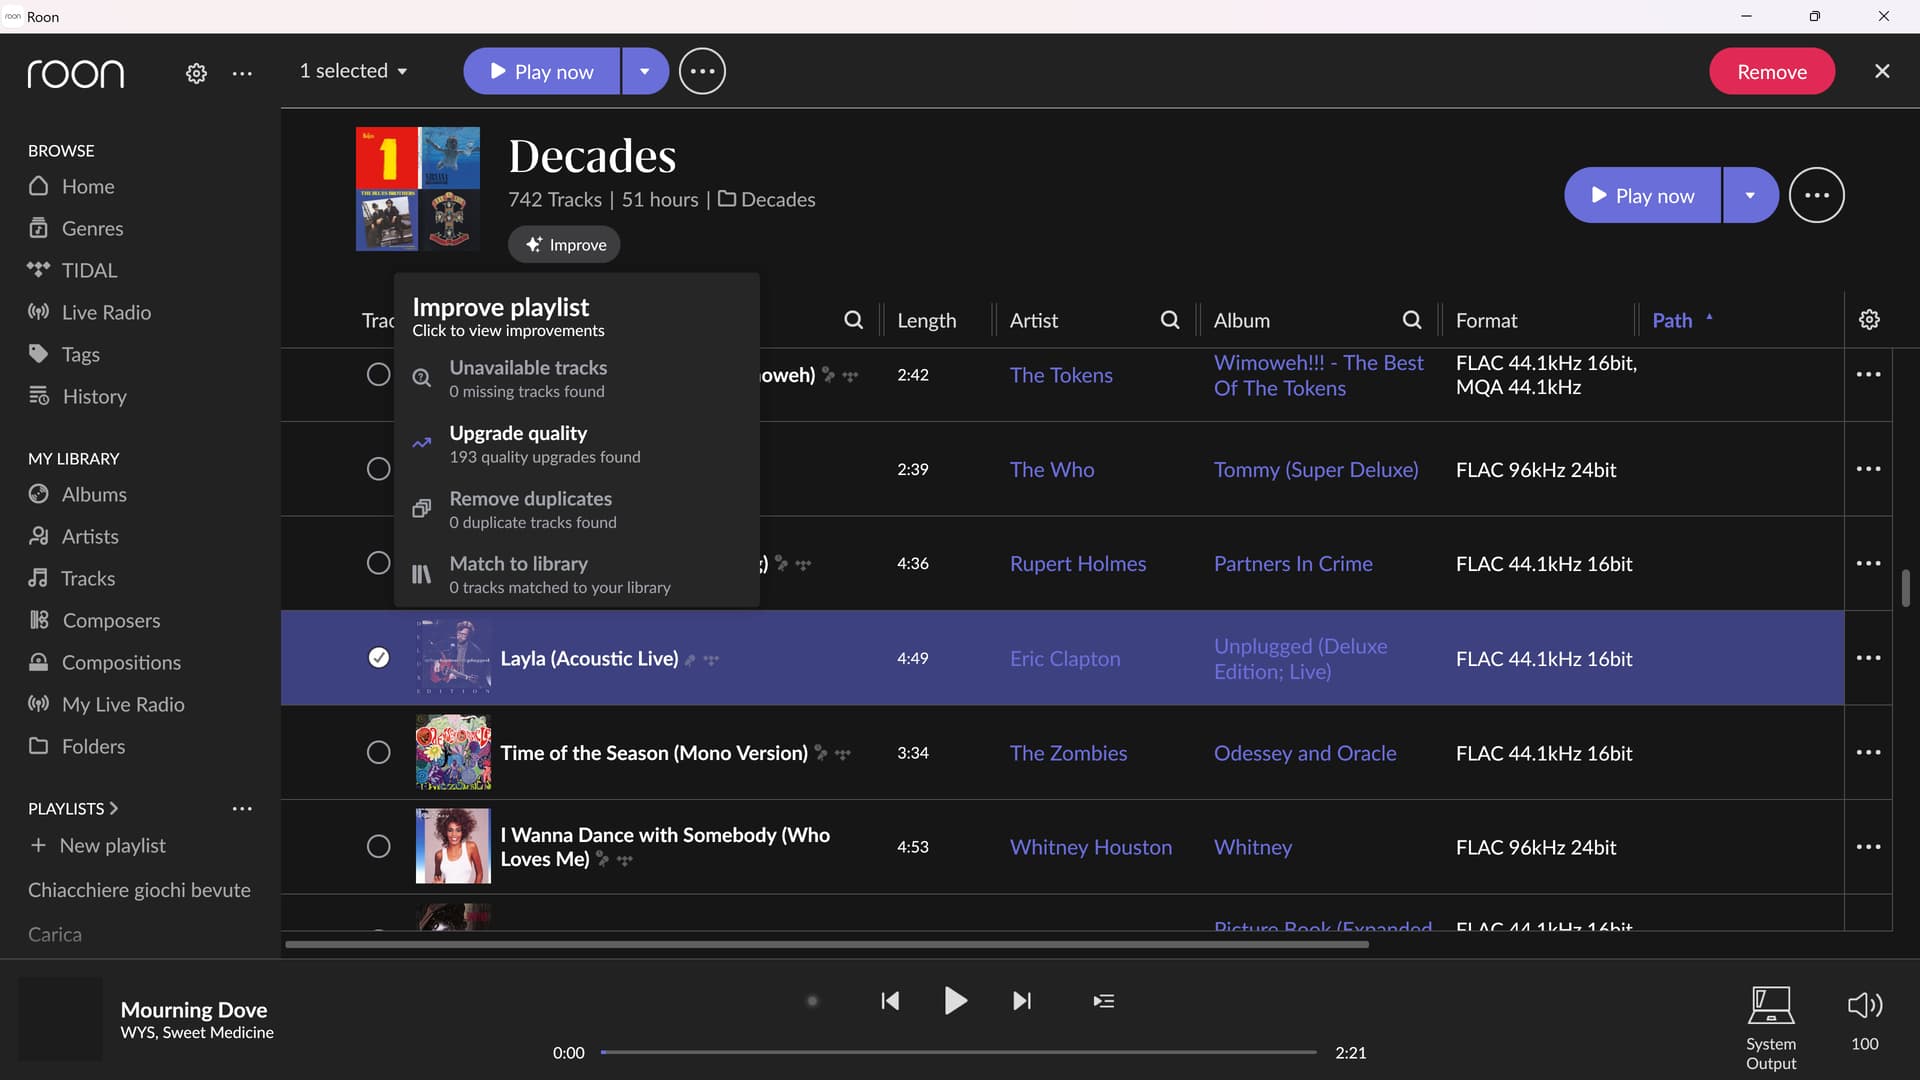Viewport: 1920px width, 1080px height.
Task: Open sidebar more options next to settings gear
Action: (242, 73)
